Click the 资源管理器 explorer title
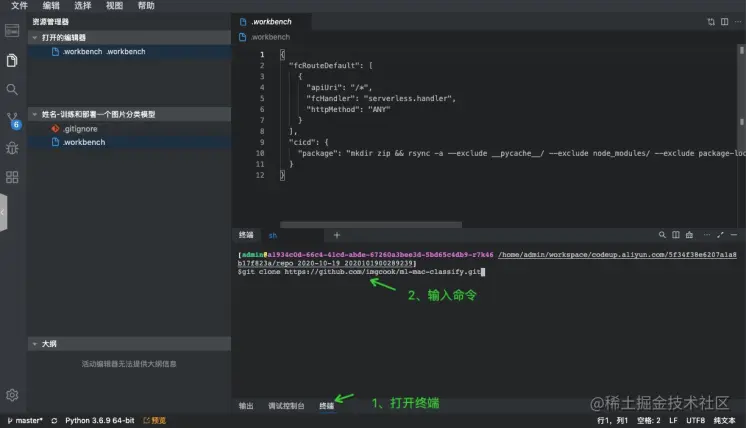 (50, 22)
